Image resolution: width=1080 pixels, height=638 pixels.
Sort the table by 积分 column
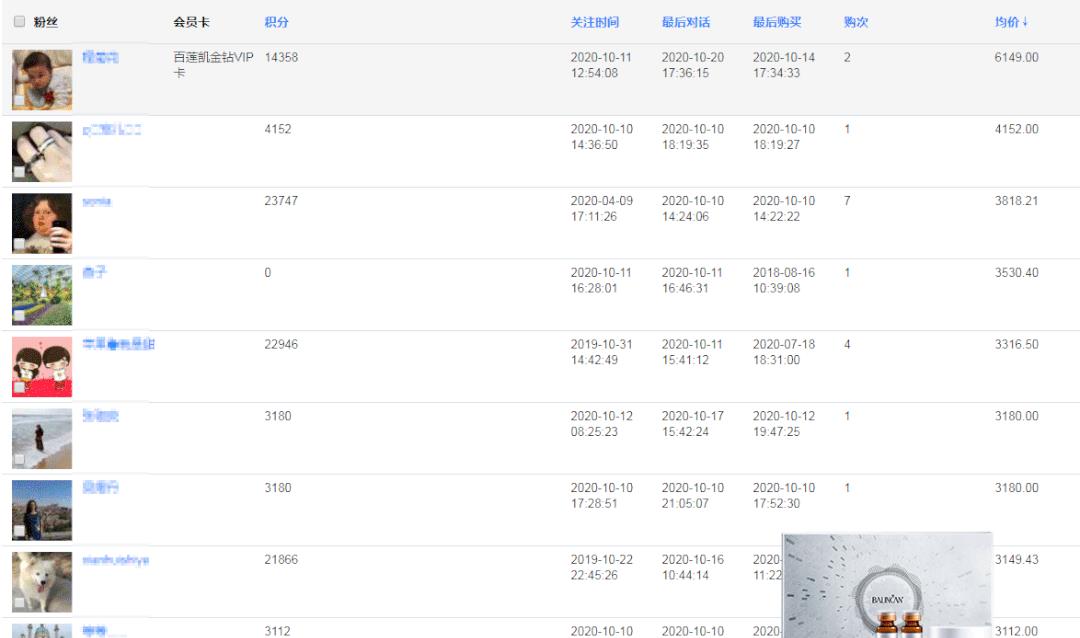tap(276, 22)
